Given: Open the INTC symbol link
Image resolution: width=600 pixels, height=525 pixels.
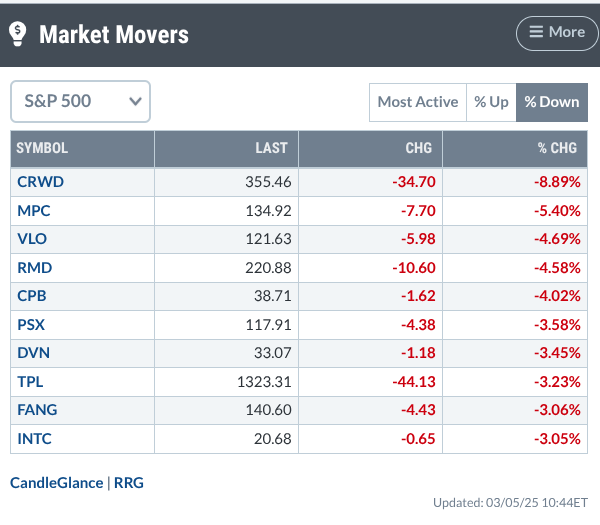Looking at the screenshot, I should [x=34, y=439].
